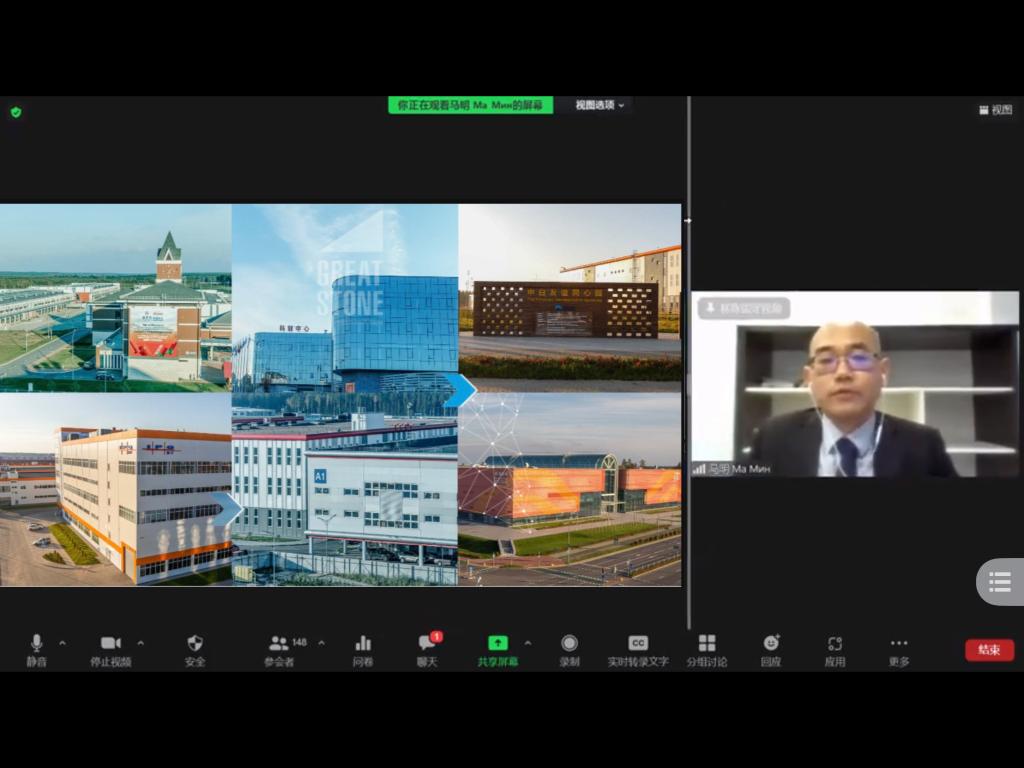Click the View button at top right

[x=995, y=110]
